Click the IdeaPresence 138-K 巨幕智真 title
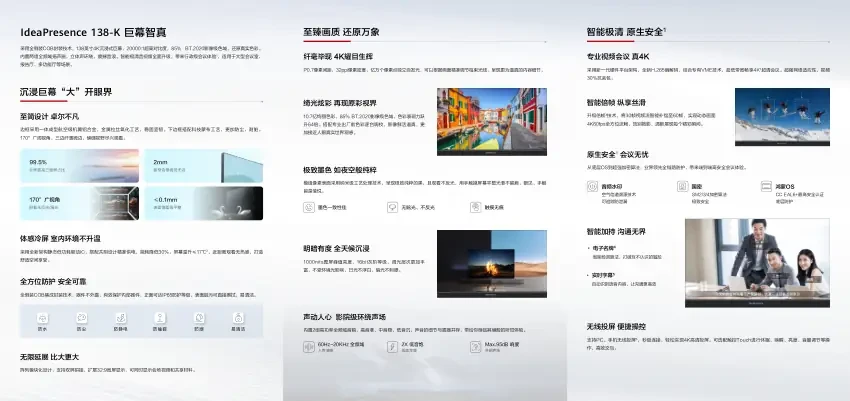This screenshot has height=401, width=850. coord(93,32)
